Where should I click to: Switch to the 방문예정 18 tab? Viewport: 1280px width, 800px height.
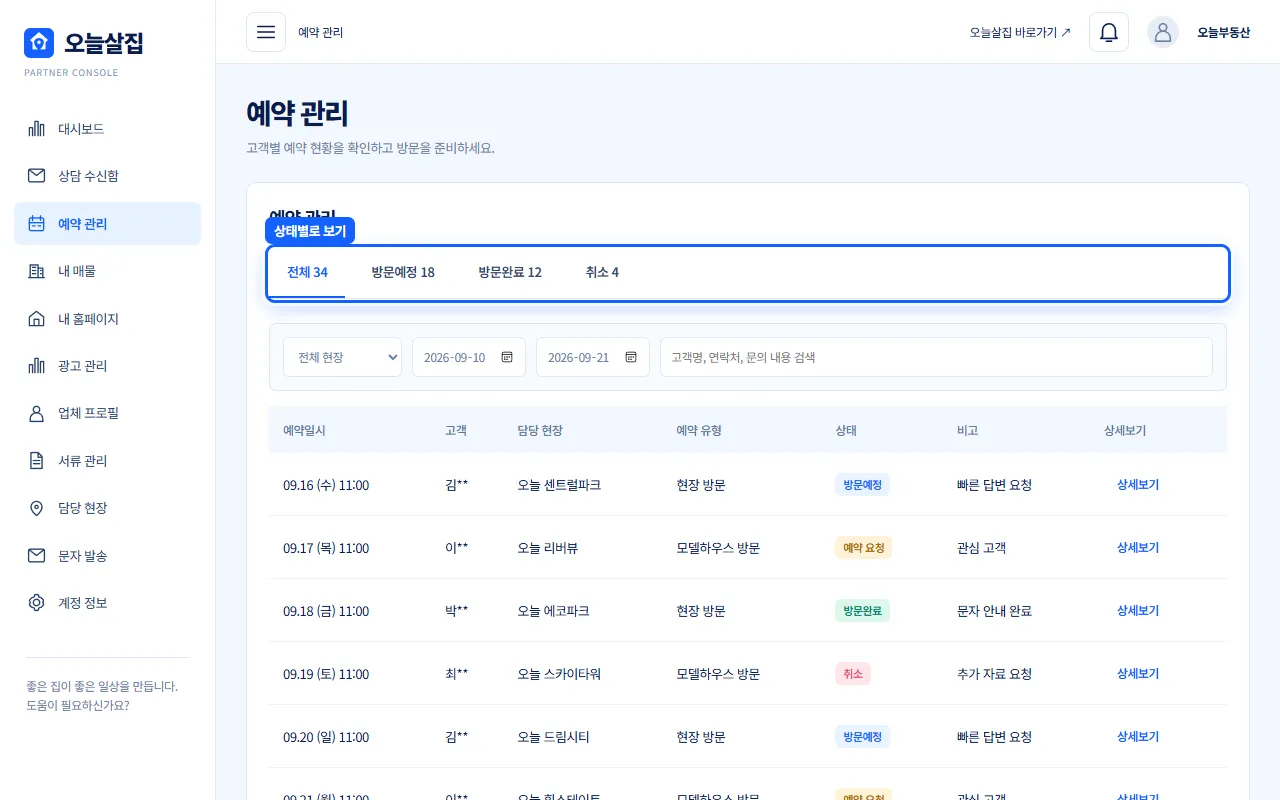403,272
